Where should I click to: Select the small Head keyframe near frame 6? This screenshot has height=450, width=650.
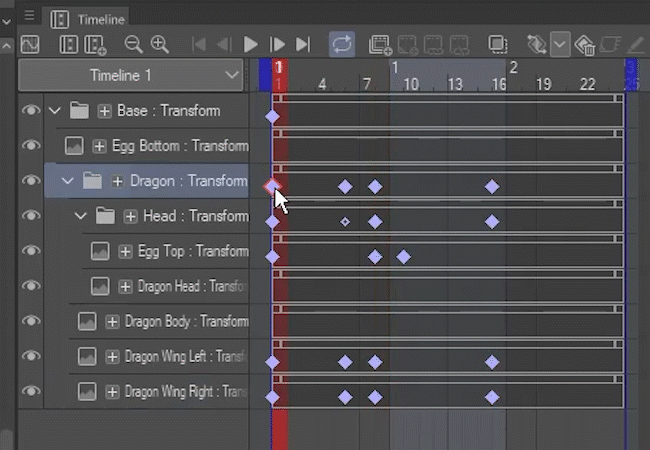pos(345,222)
